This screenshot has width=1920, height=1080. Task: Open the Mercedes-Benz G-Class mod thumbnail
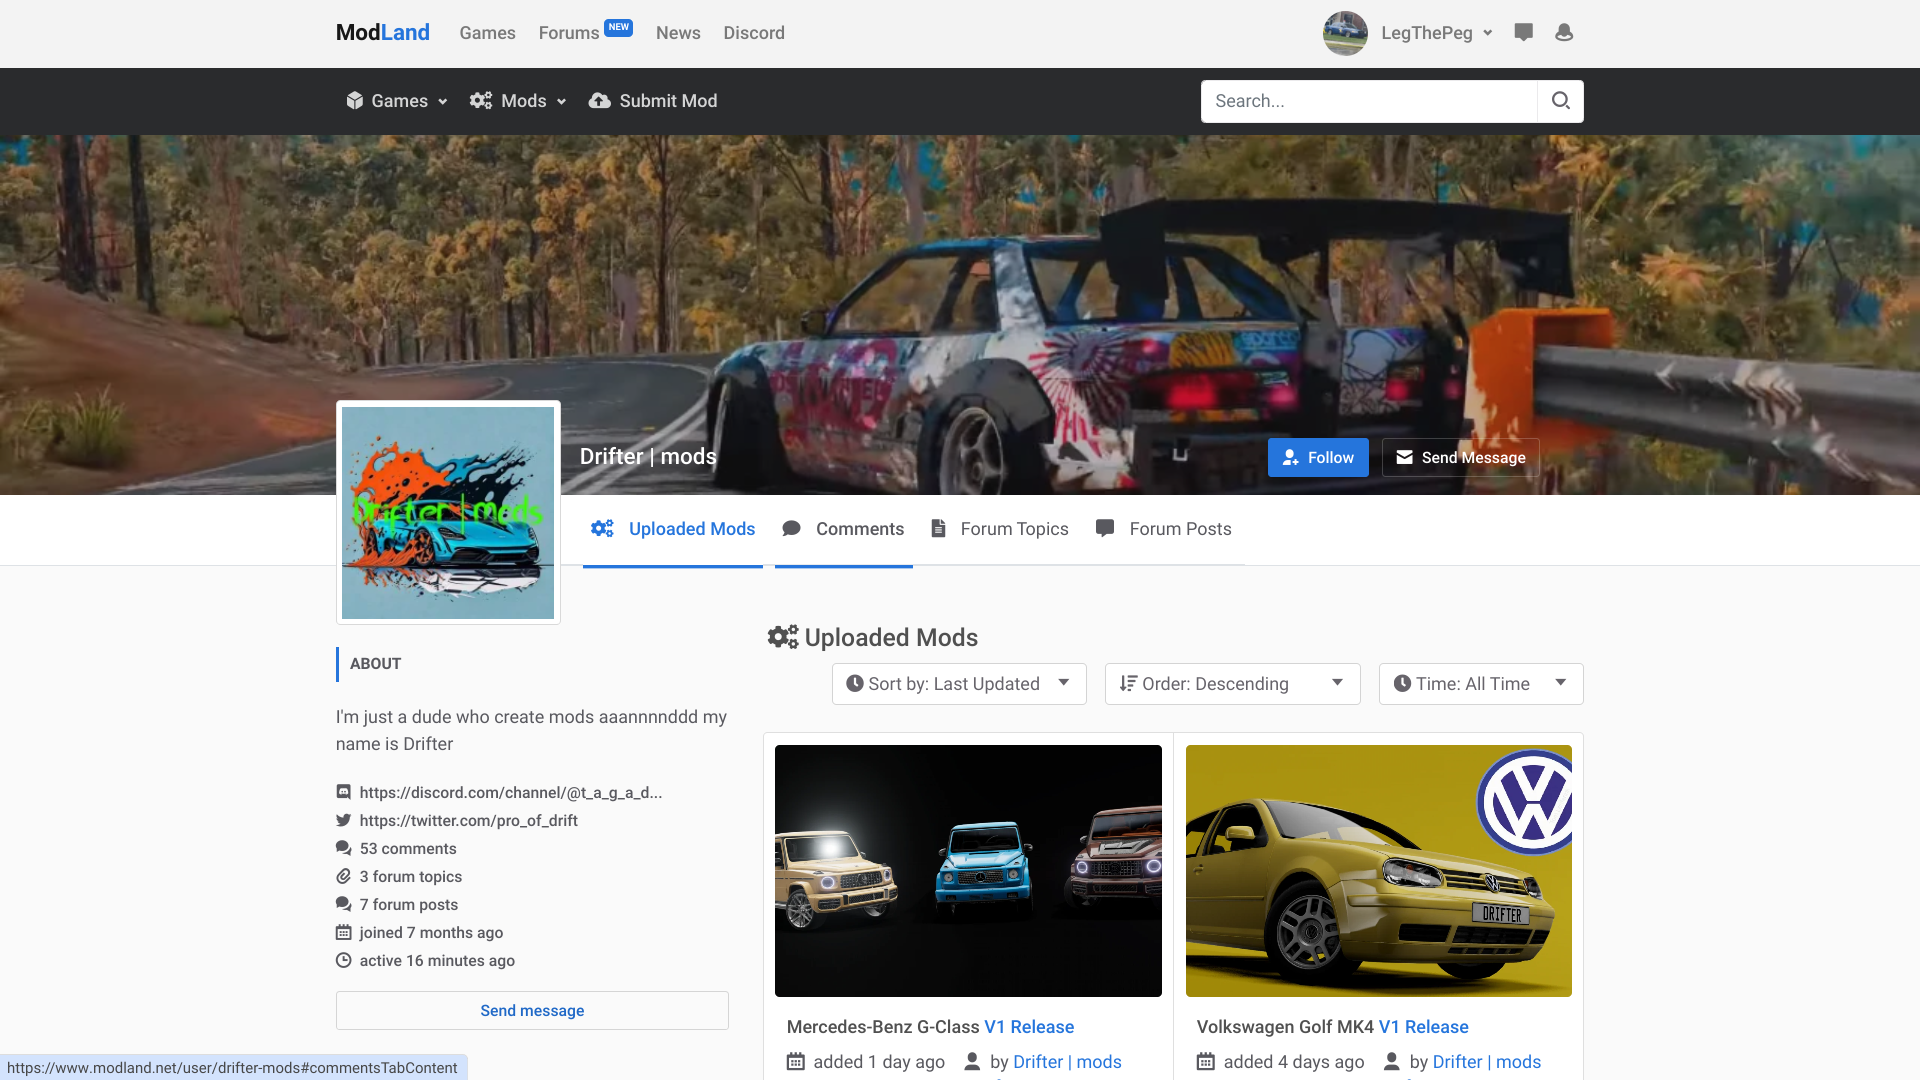(968, 871)
